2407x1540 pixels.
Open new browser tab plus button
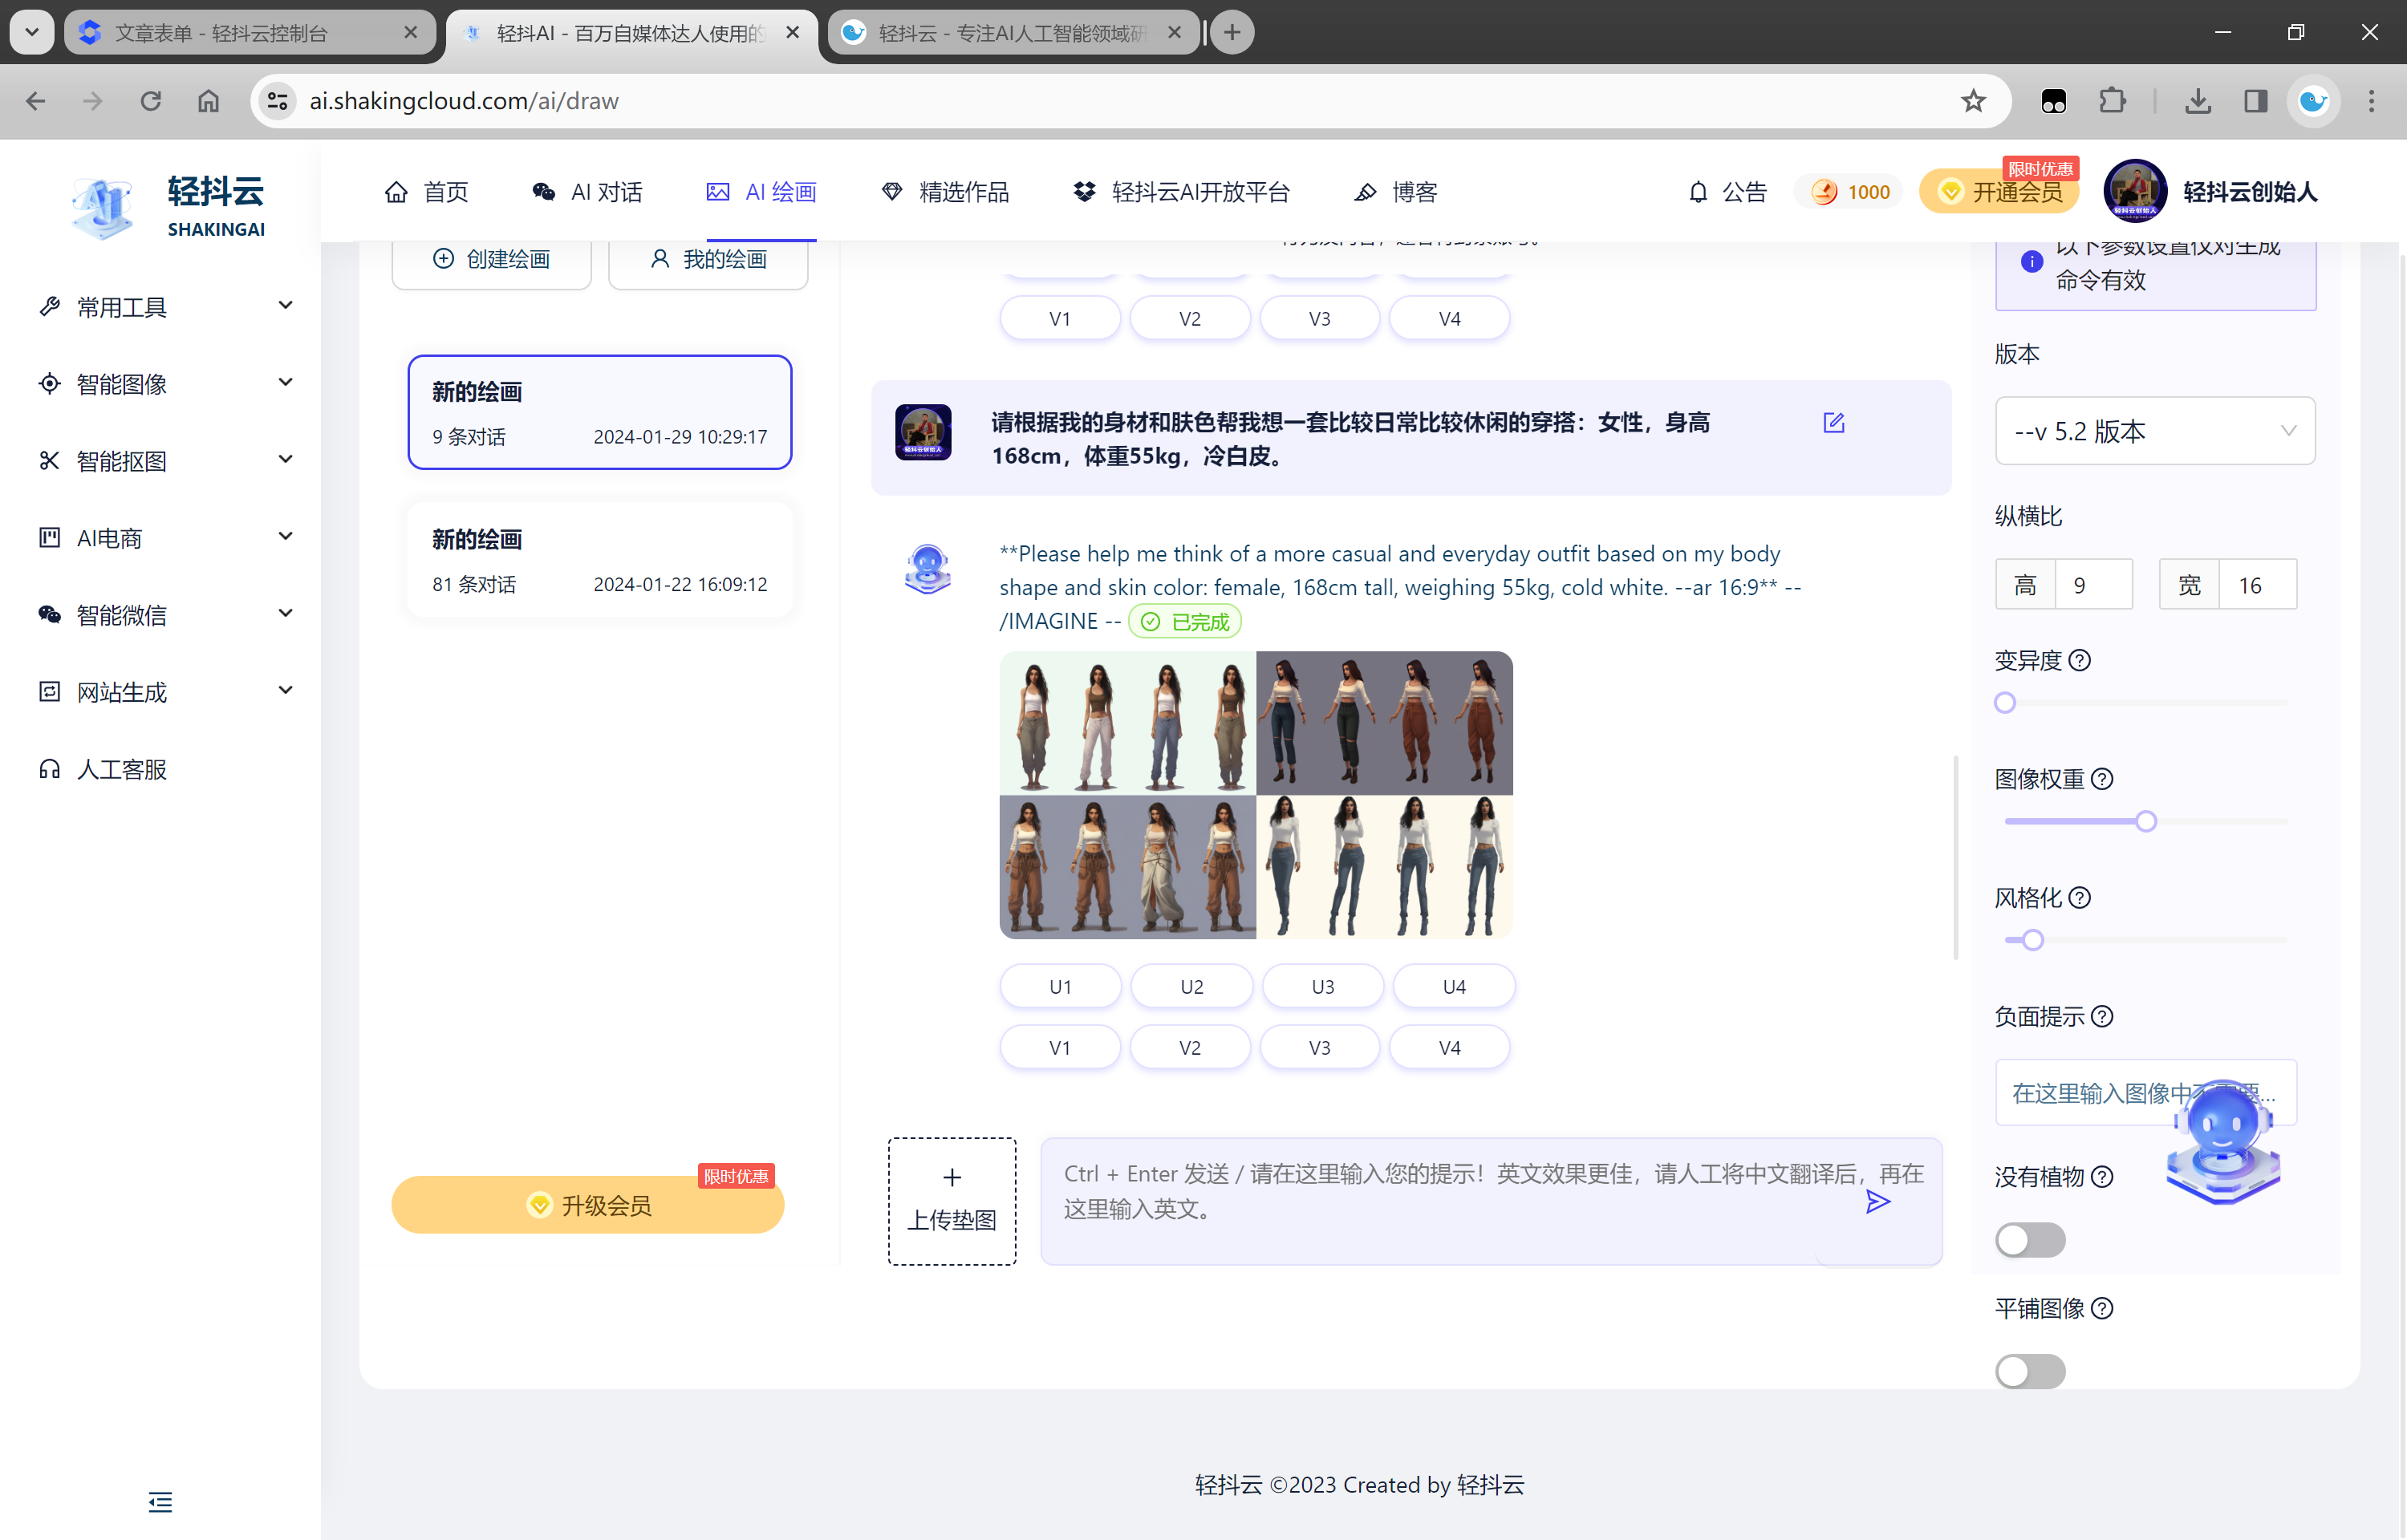click(x=1232, y=33)
